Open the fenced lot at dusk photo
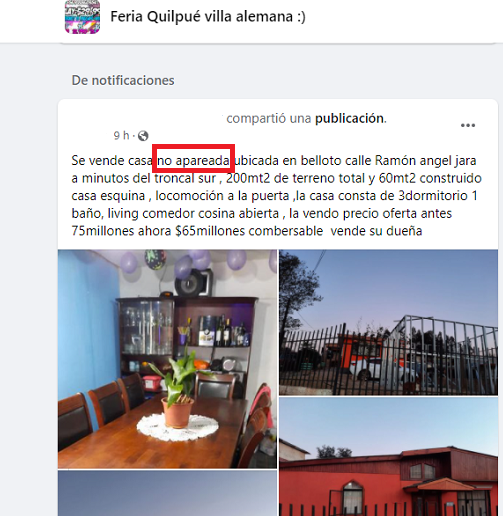This screenshot has height=516, width=503. (388, 322)
